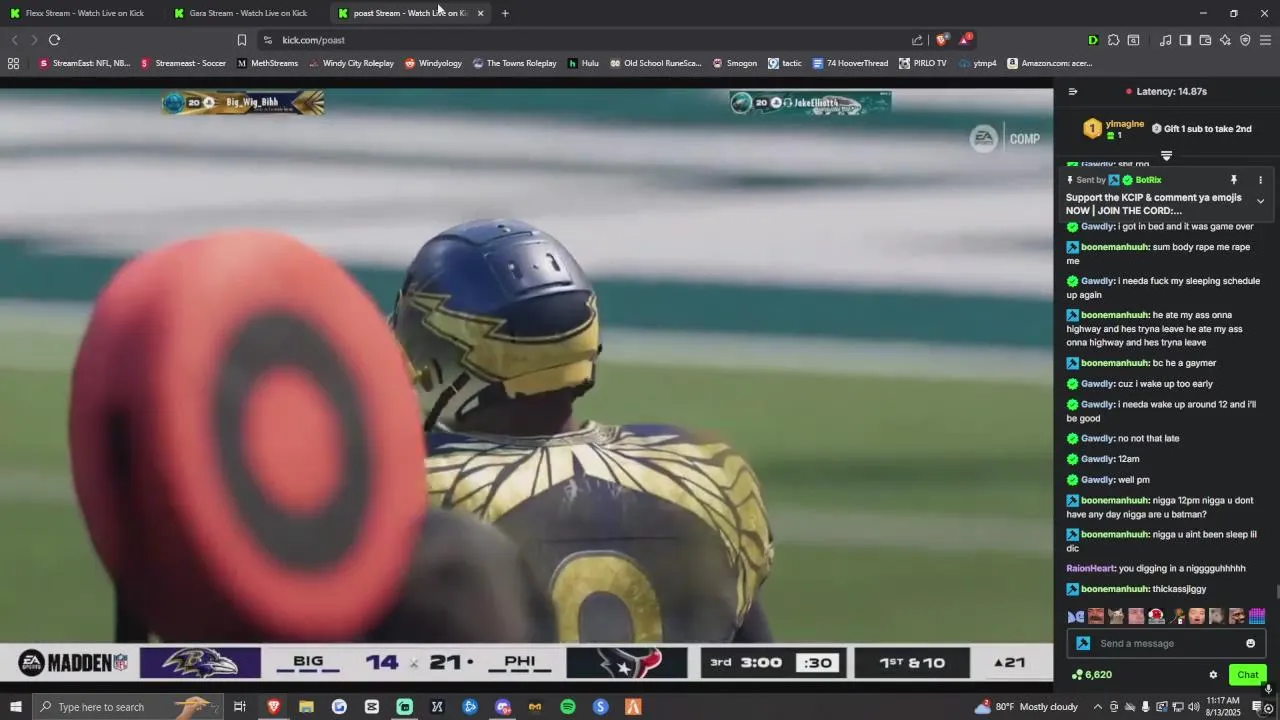Open File Explorer from the taskbar
1280x720 pixels.
pyautogui.click(x=306, y=707)
